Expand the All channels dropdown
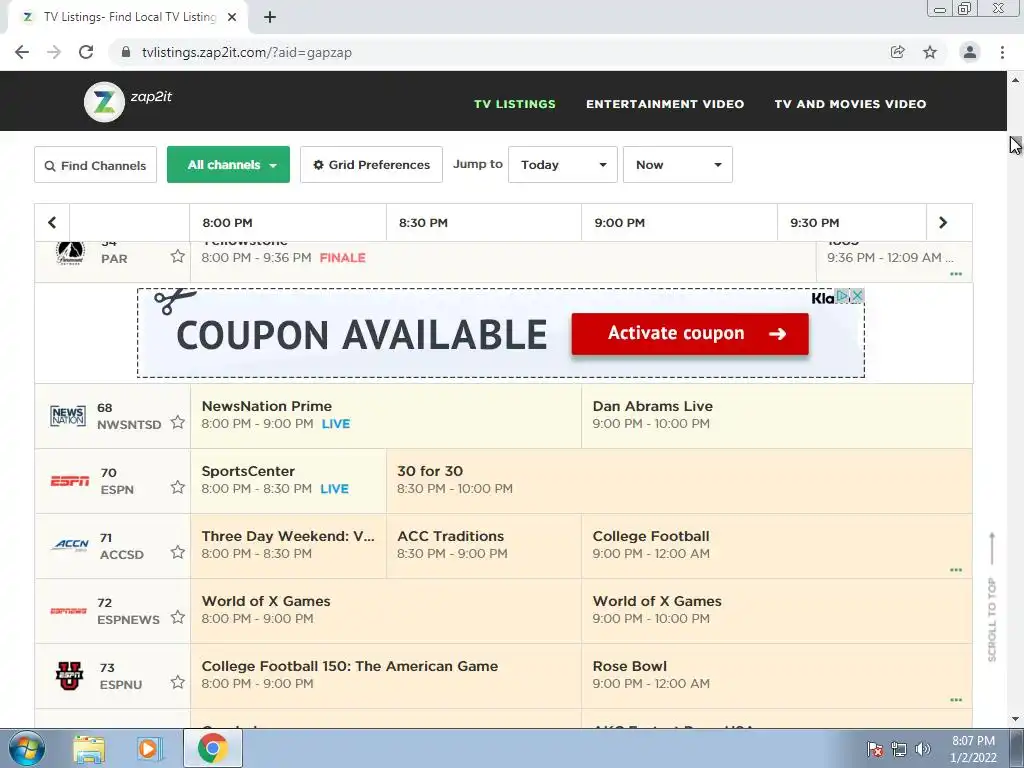 click(228, 165)
